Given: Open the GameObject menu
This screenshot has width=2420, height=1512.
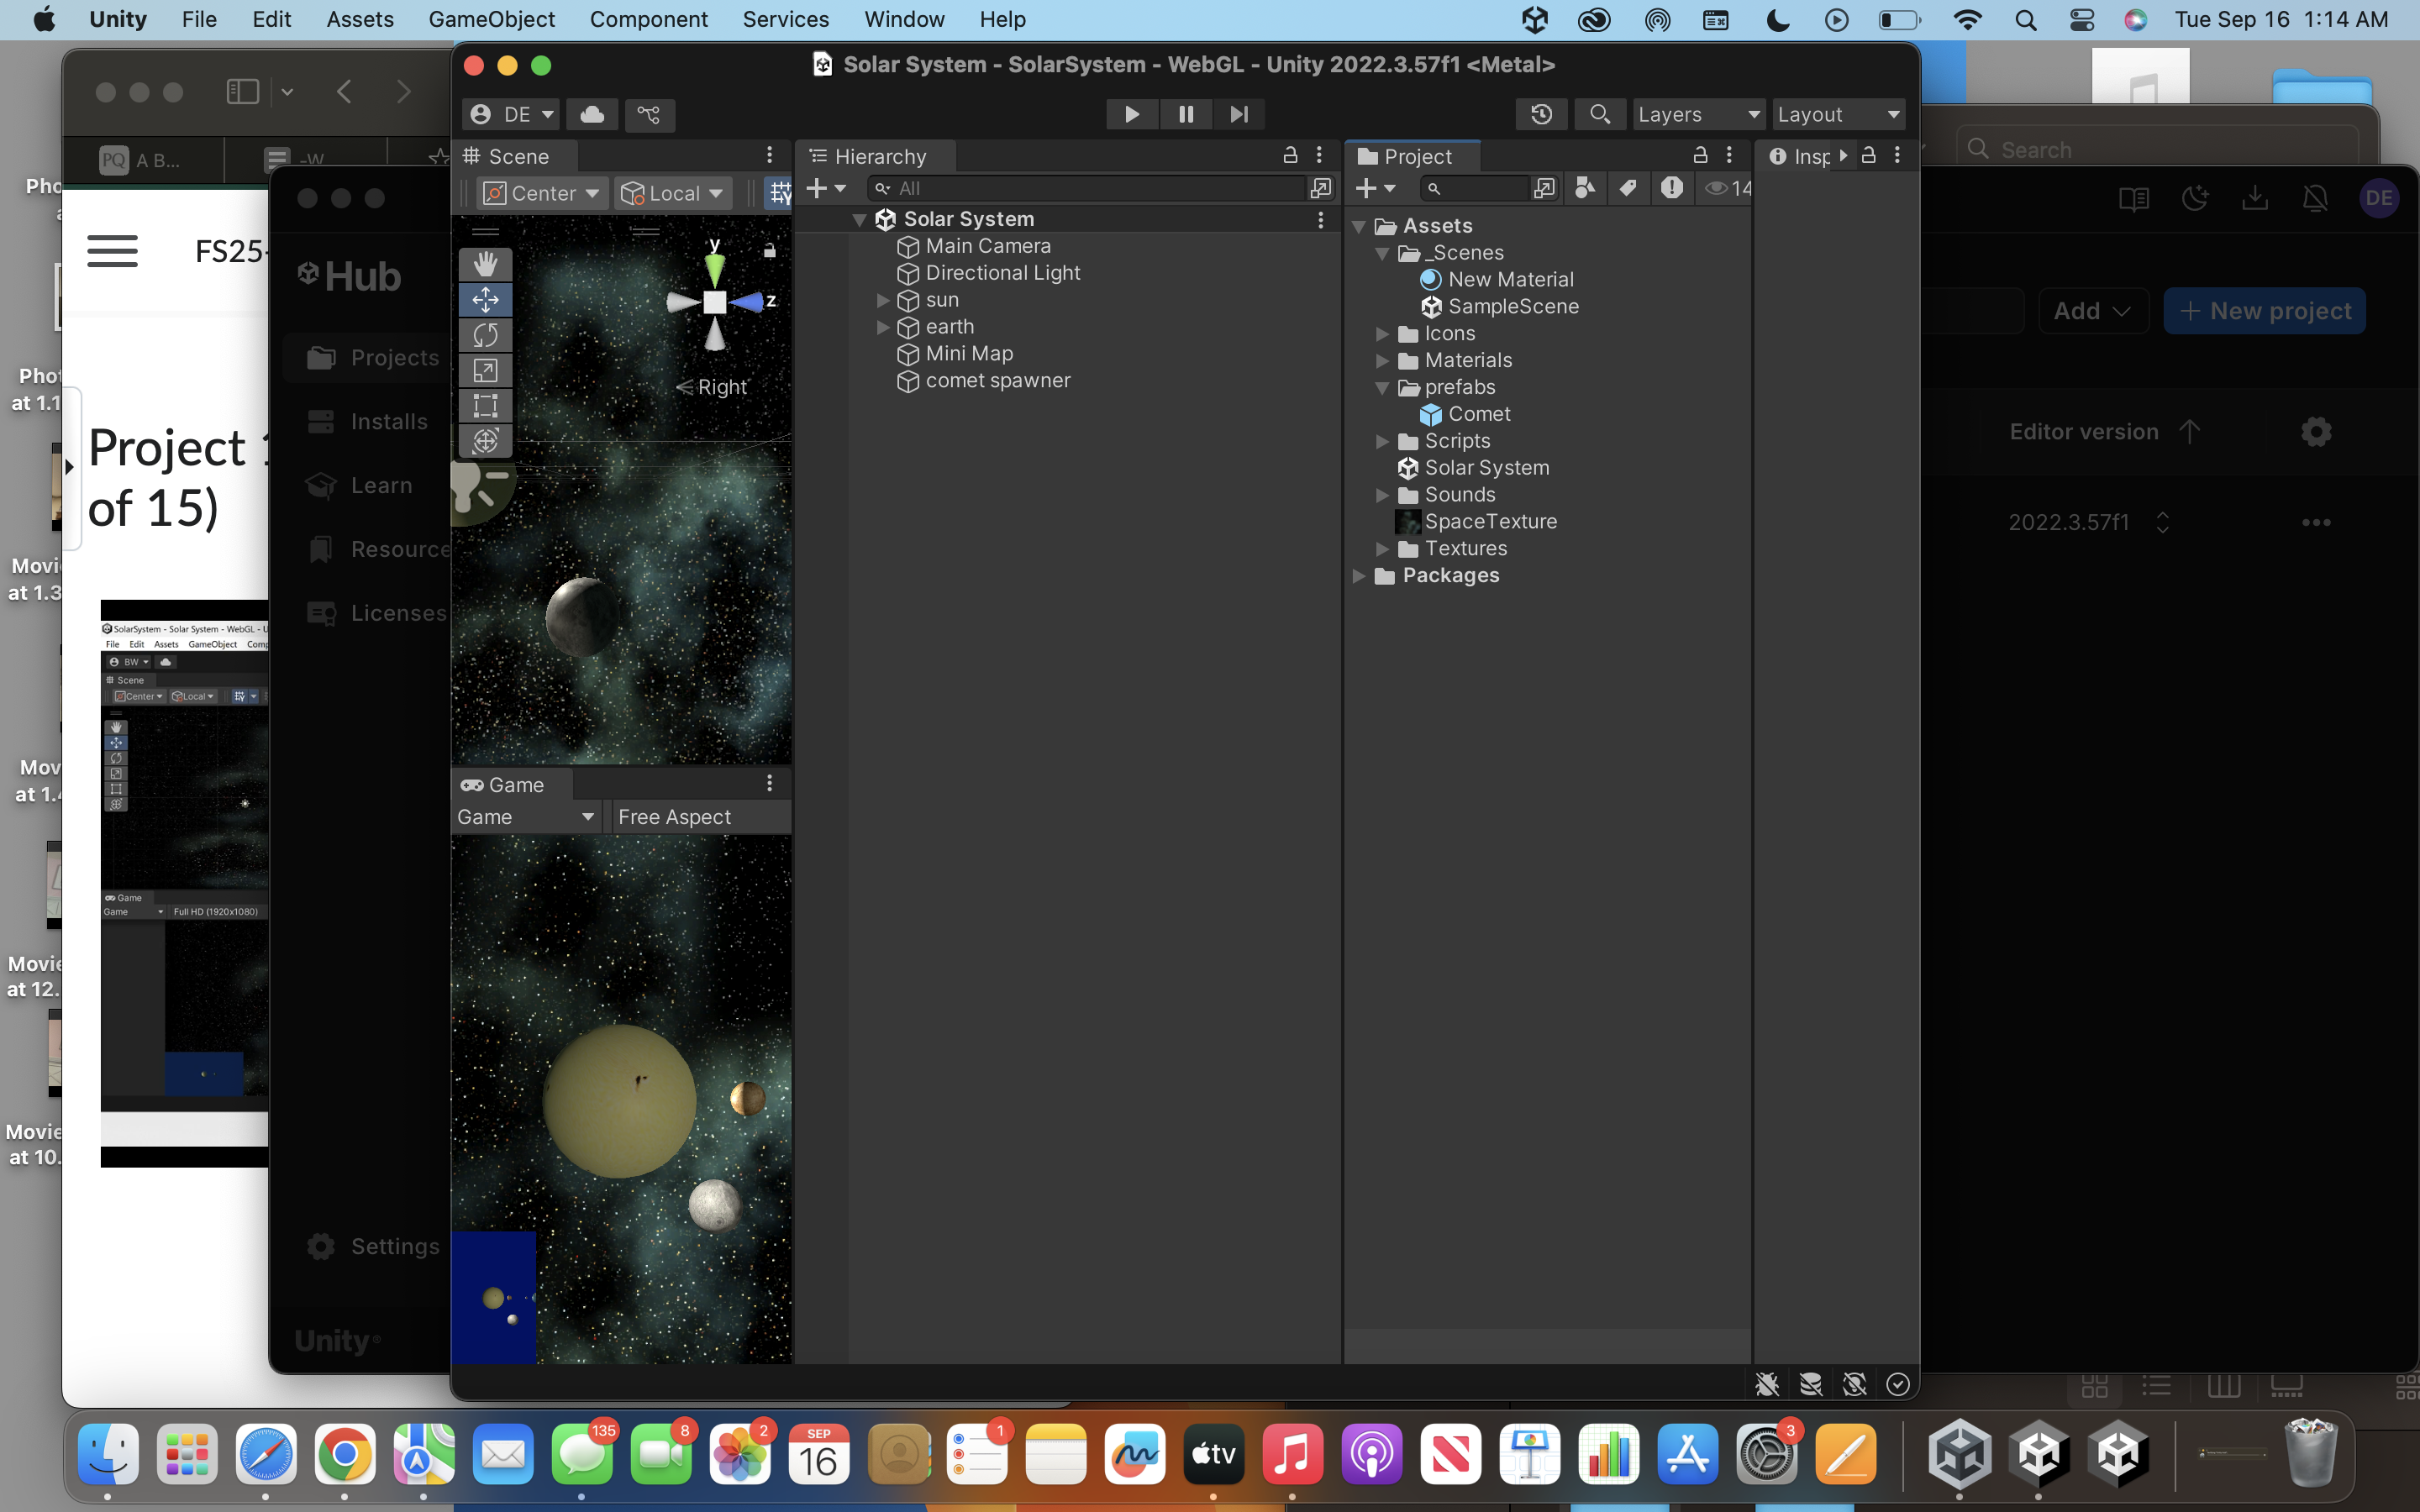Looking at the screenshot, I should click(491, 19).
